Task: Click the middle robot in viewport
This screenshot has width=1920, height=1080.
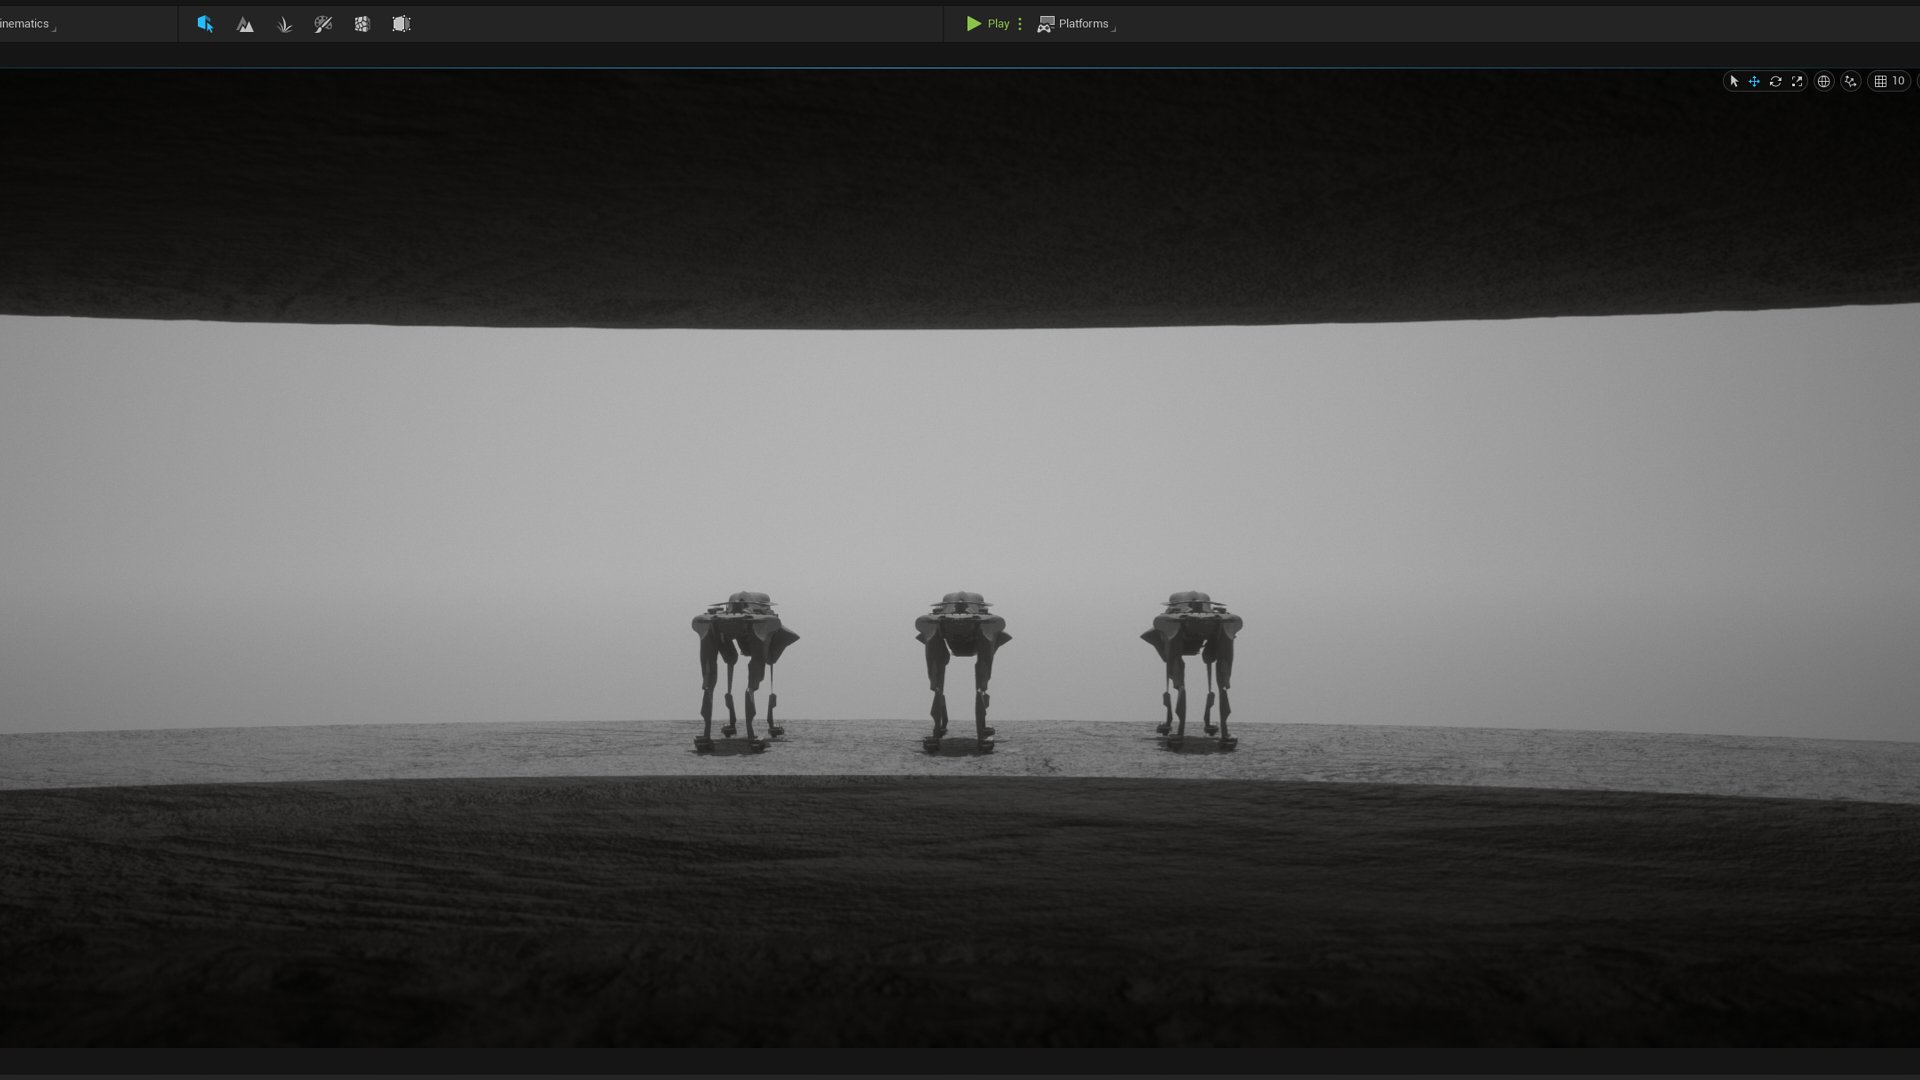Action: (x=962, y=672)
